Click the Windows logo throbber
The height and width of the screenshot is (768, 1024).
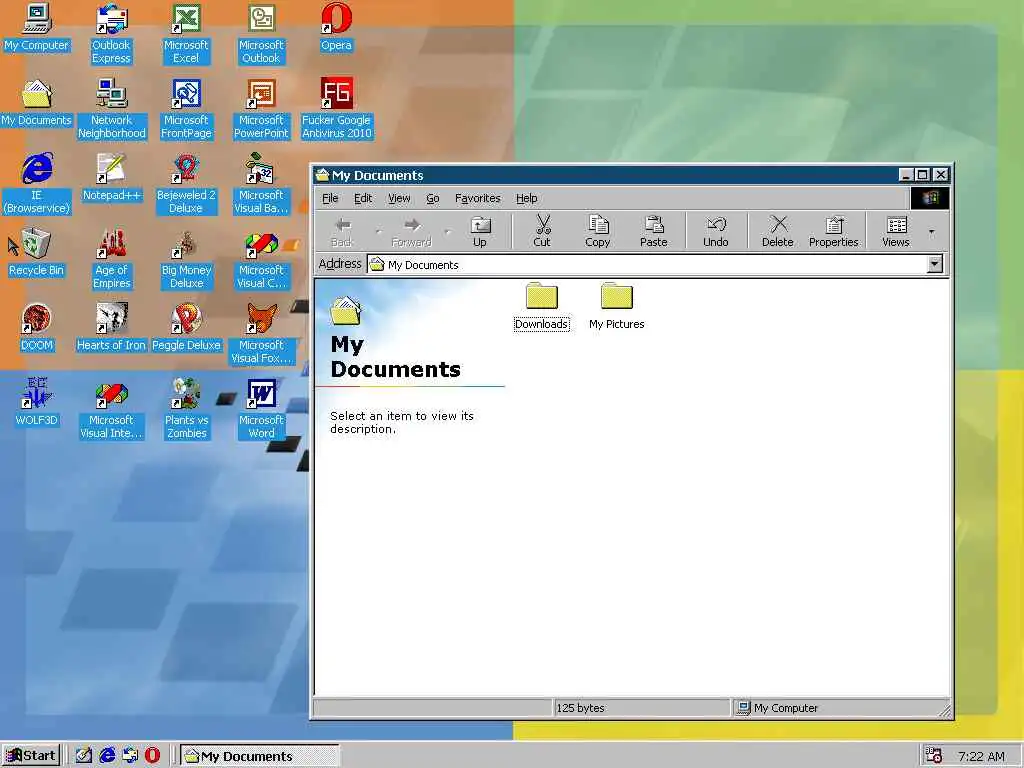[x=930, y=198]
